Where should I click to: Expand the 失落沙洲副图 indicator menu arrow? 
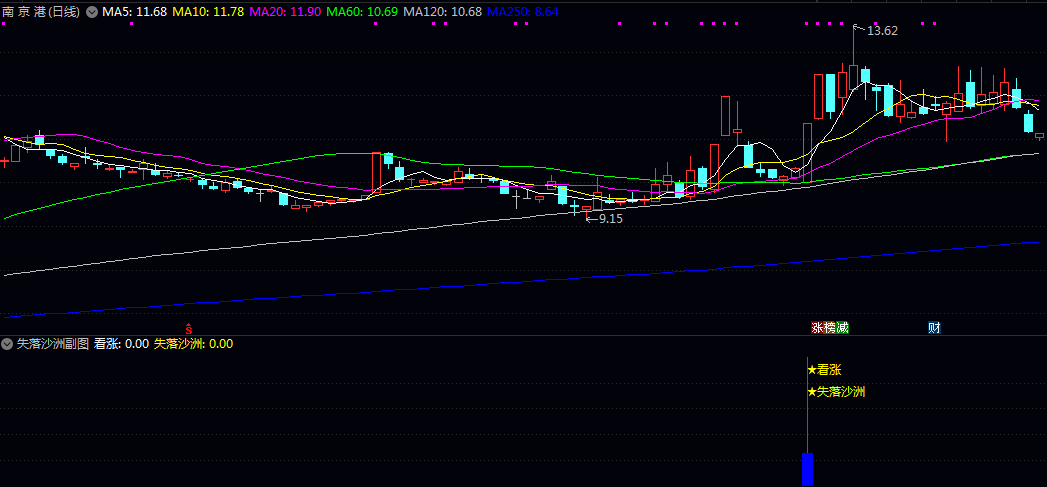pos(8,343)
